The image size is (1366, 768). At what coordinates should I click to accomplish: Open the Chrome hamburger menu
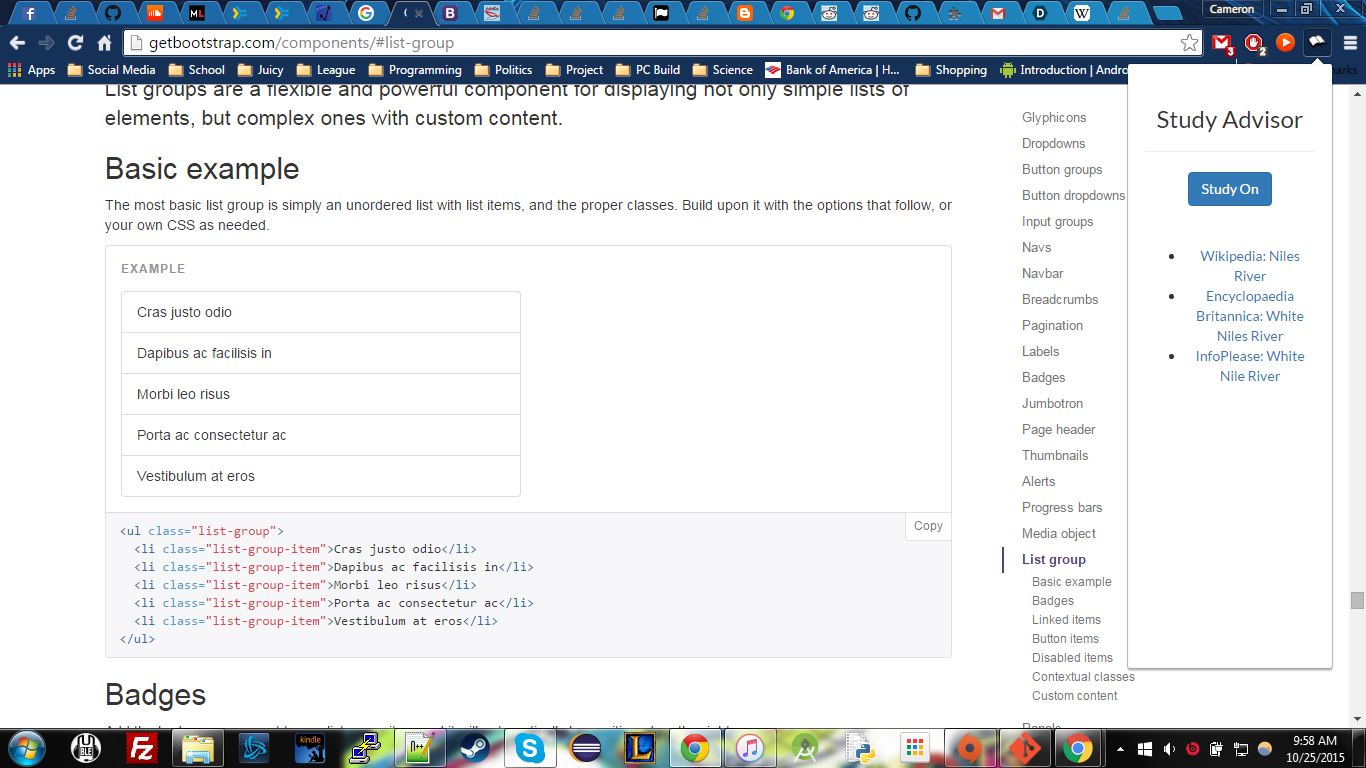tap(1350, 43)
